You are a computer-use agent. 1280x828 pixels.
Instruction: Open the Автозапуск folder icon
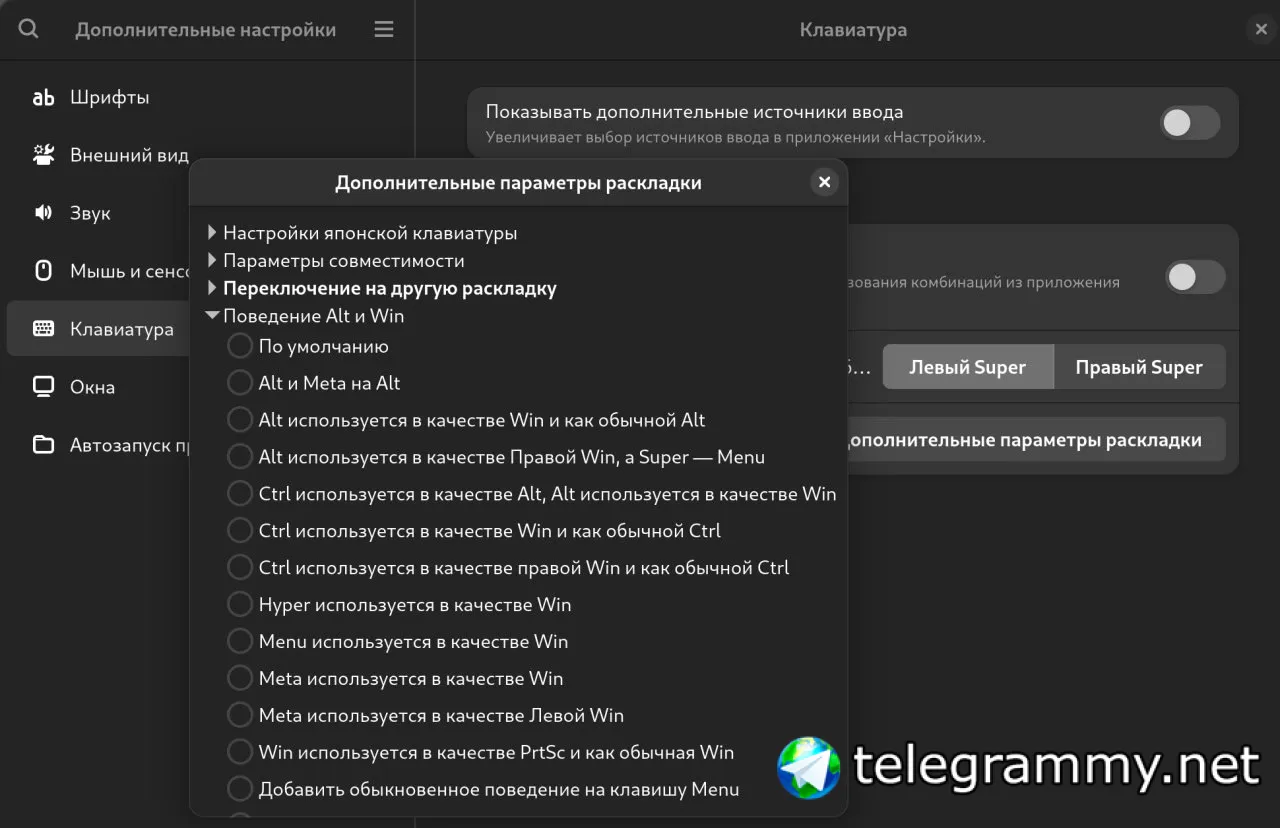pyautogui.click(x=43, y=445)
